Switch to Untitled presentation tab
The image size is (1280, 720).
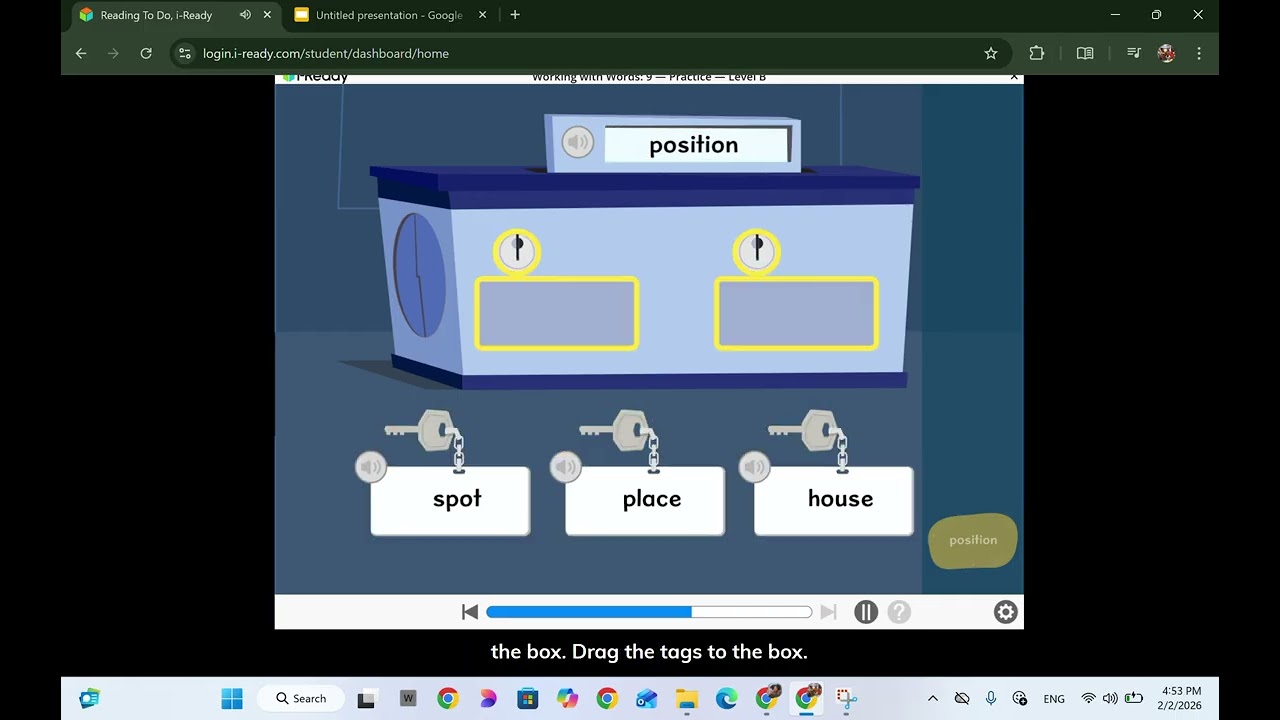(389, 15)
